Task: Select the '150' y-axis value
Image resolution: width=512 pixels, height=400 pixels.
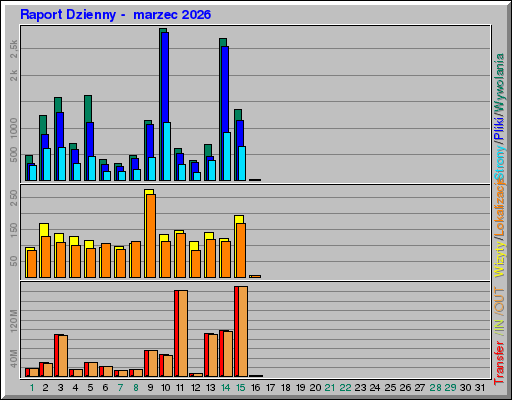Action: coord(14,230)
